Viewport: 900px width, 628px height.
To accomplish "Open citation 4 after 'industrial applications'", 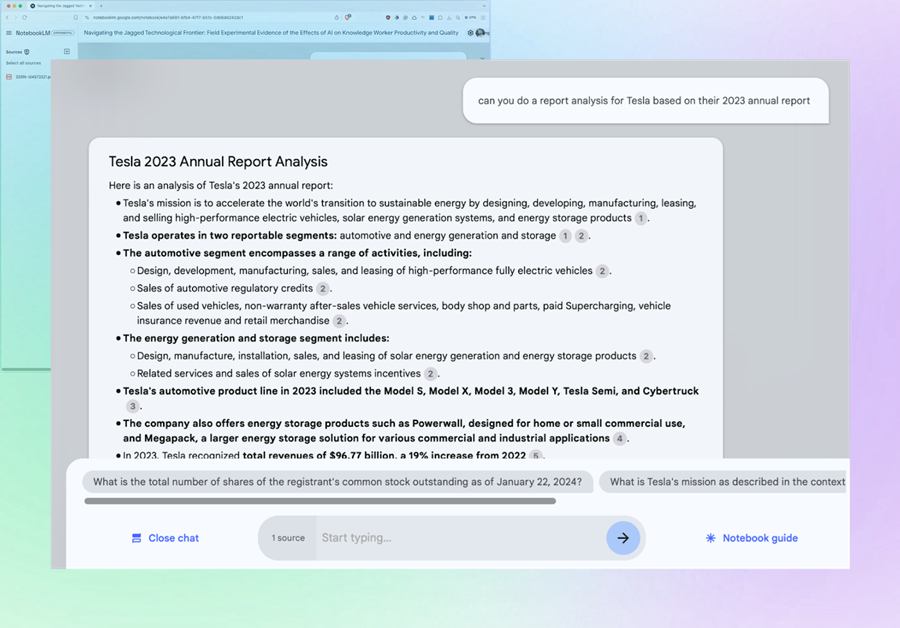I will click(x=619, y=439).
